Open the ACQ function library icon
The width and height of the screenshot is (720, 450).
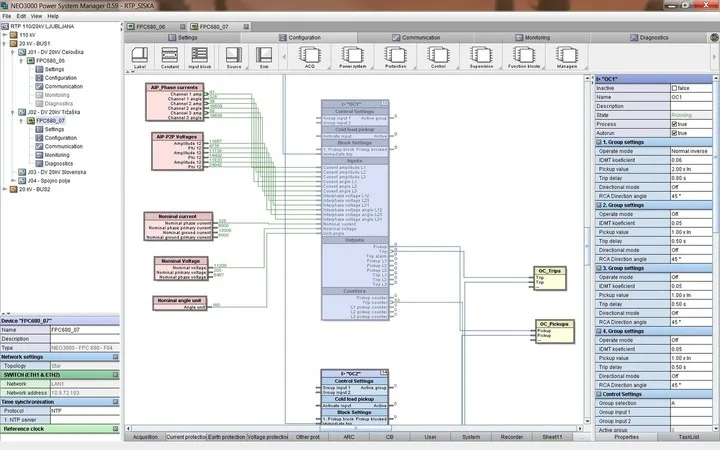click(310, 55)
